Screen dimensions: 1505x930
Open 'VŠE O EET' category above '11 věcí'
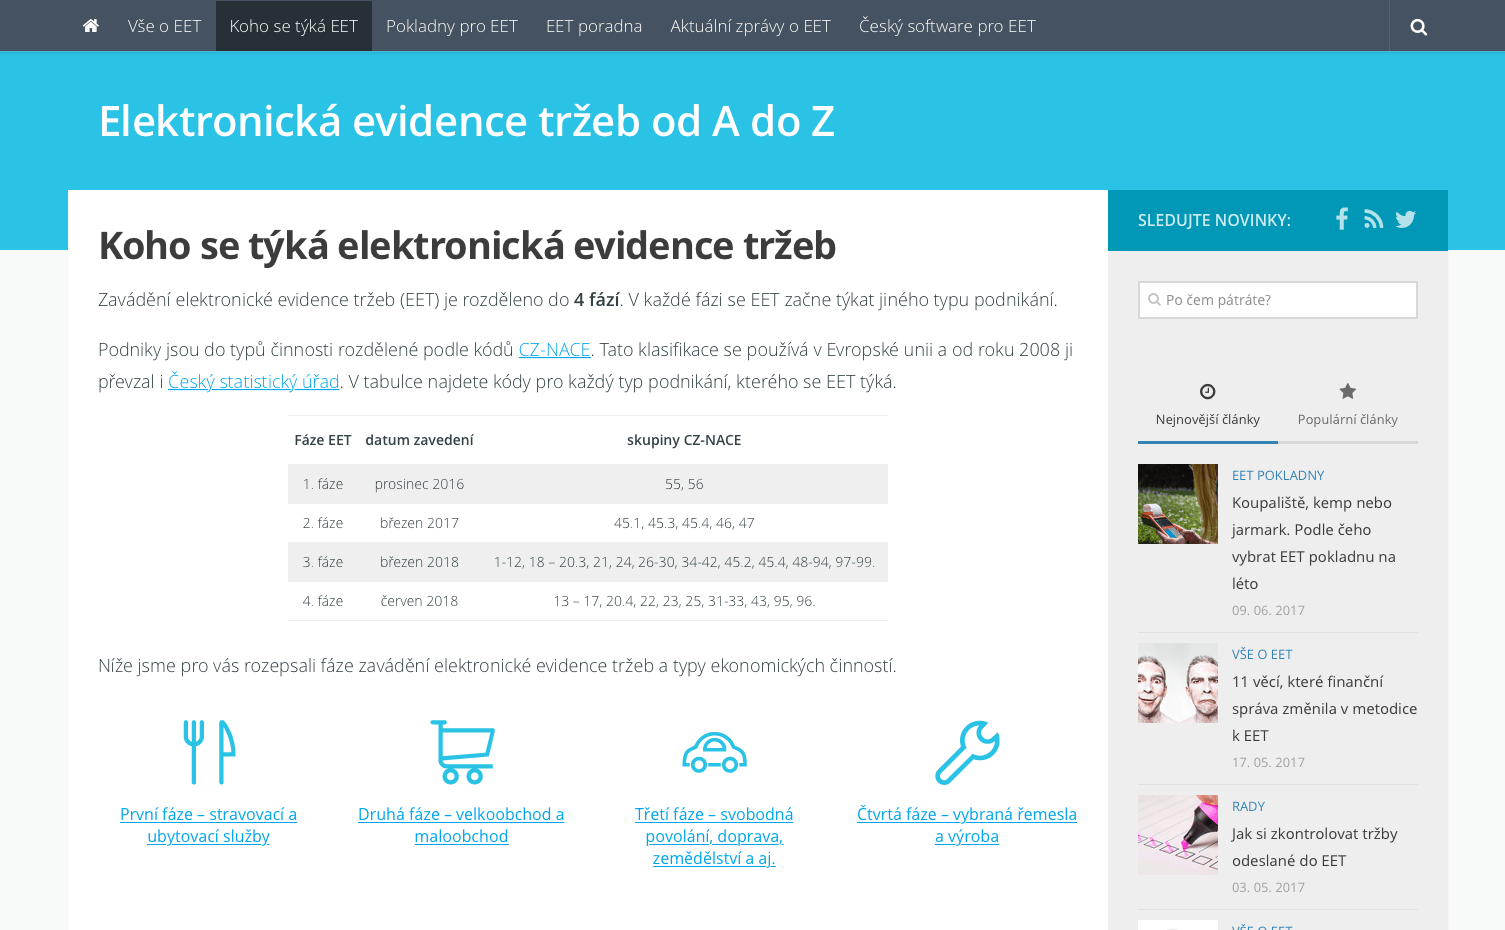pyautogui.click(x=1262, y=654)
